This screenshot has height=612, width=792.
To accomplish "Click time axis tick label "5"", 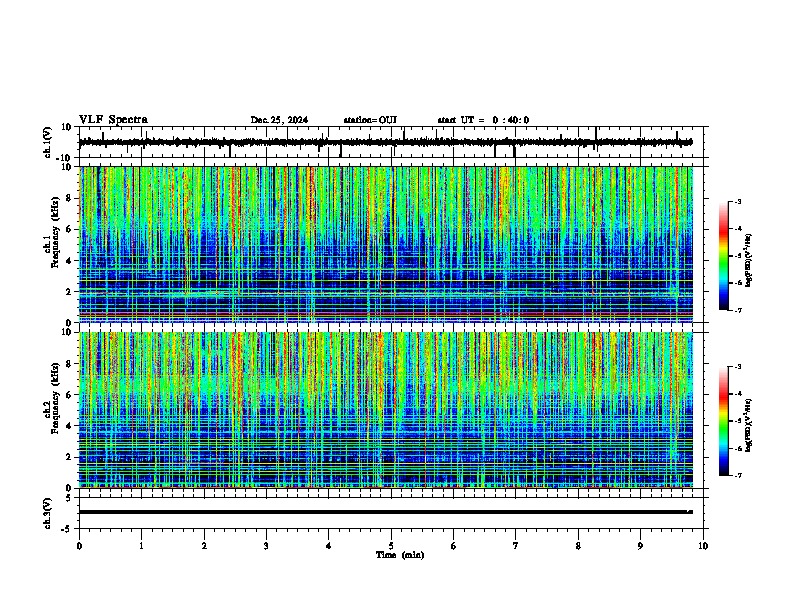I will (x=391, y=546).
